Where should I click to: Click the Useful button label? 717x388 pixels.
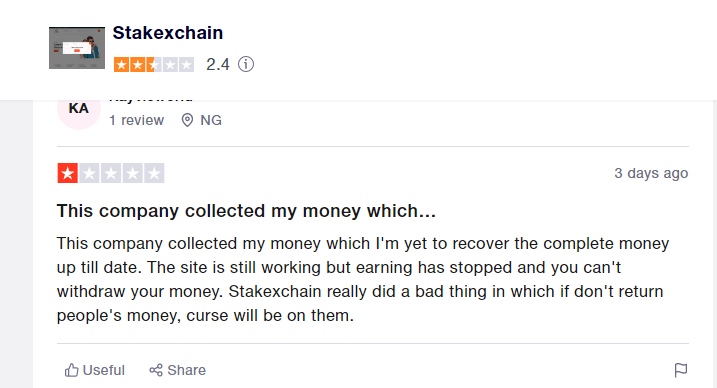click(x=104, y=370)
